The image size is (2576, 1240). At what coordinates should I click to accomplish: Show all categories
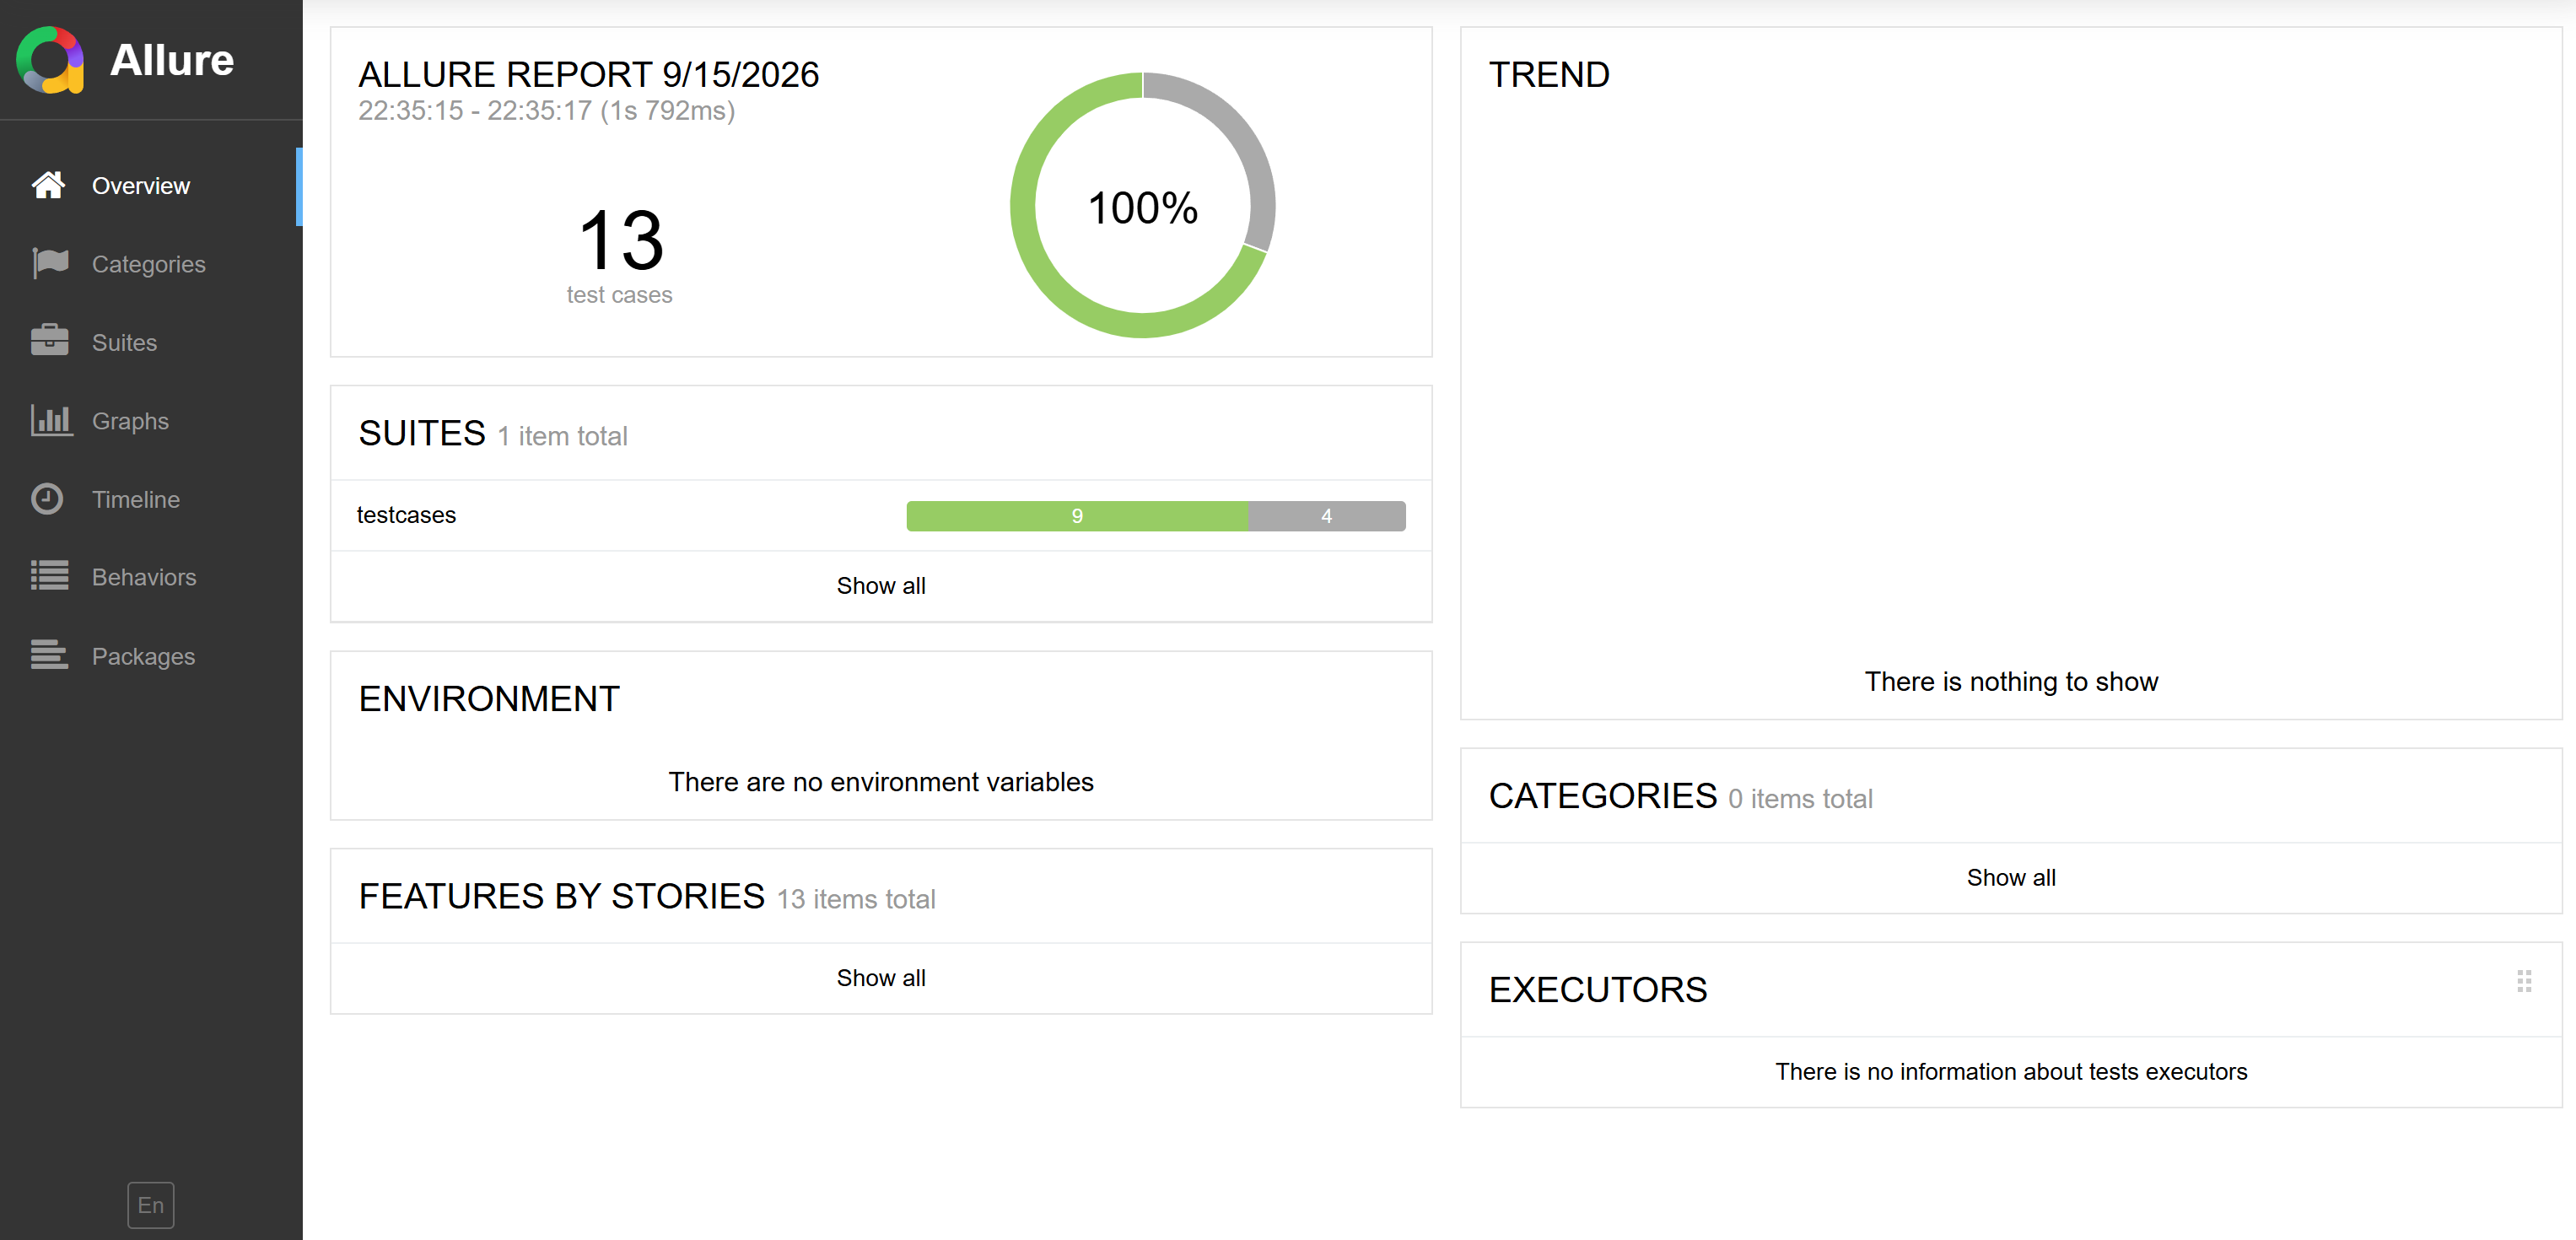pos(2011,878)
